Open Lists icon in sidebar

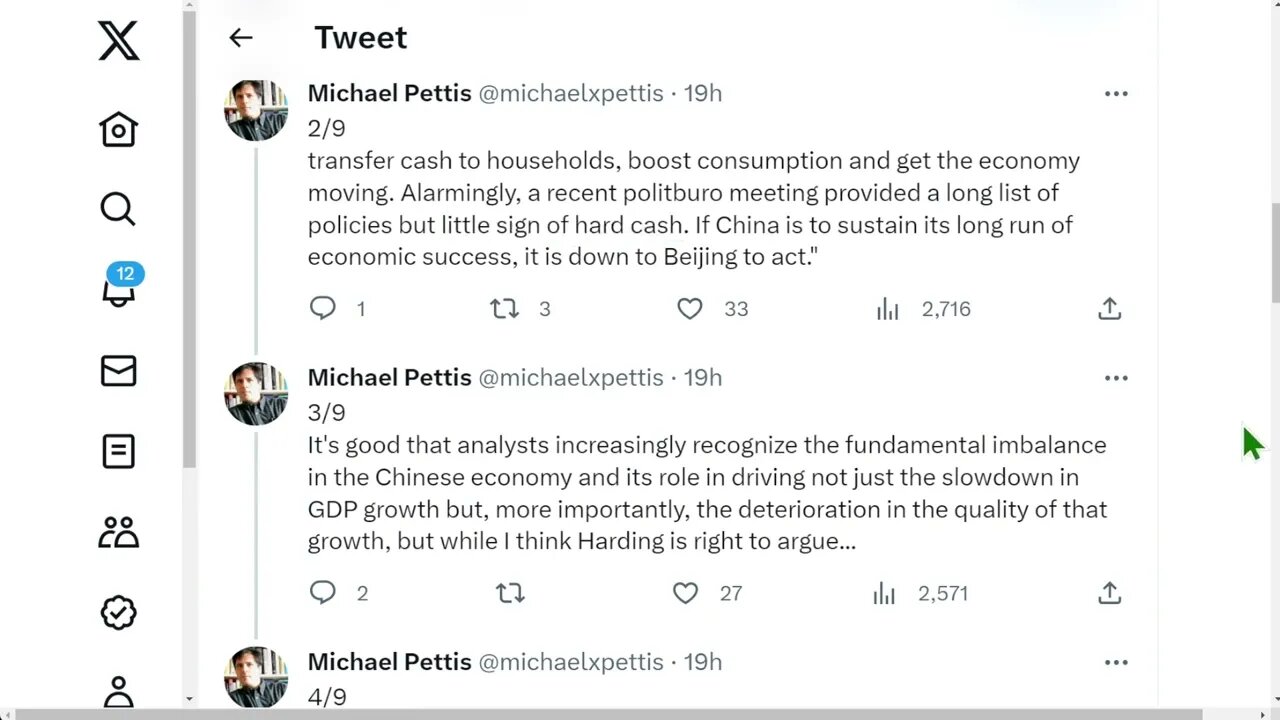point(118,451)
